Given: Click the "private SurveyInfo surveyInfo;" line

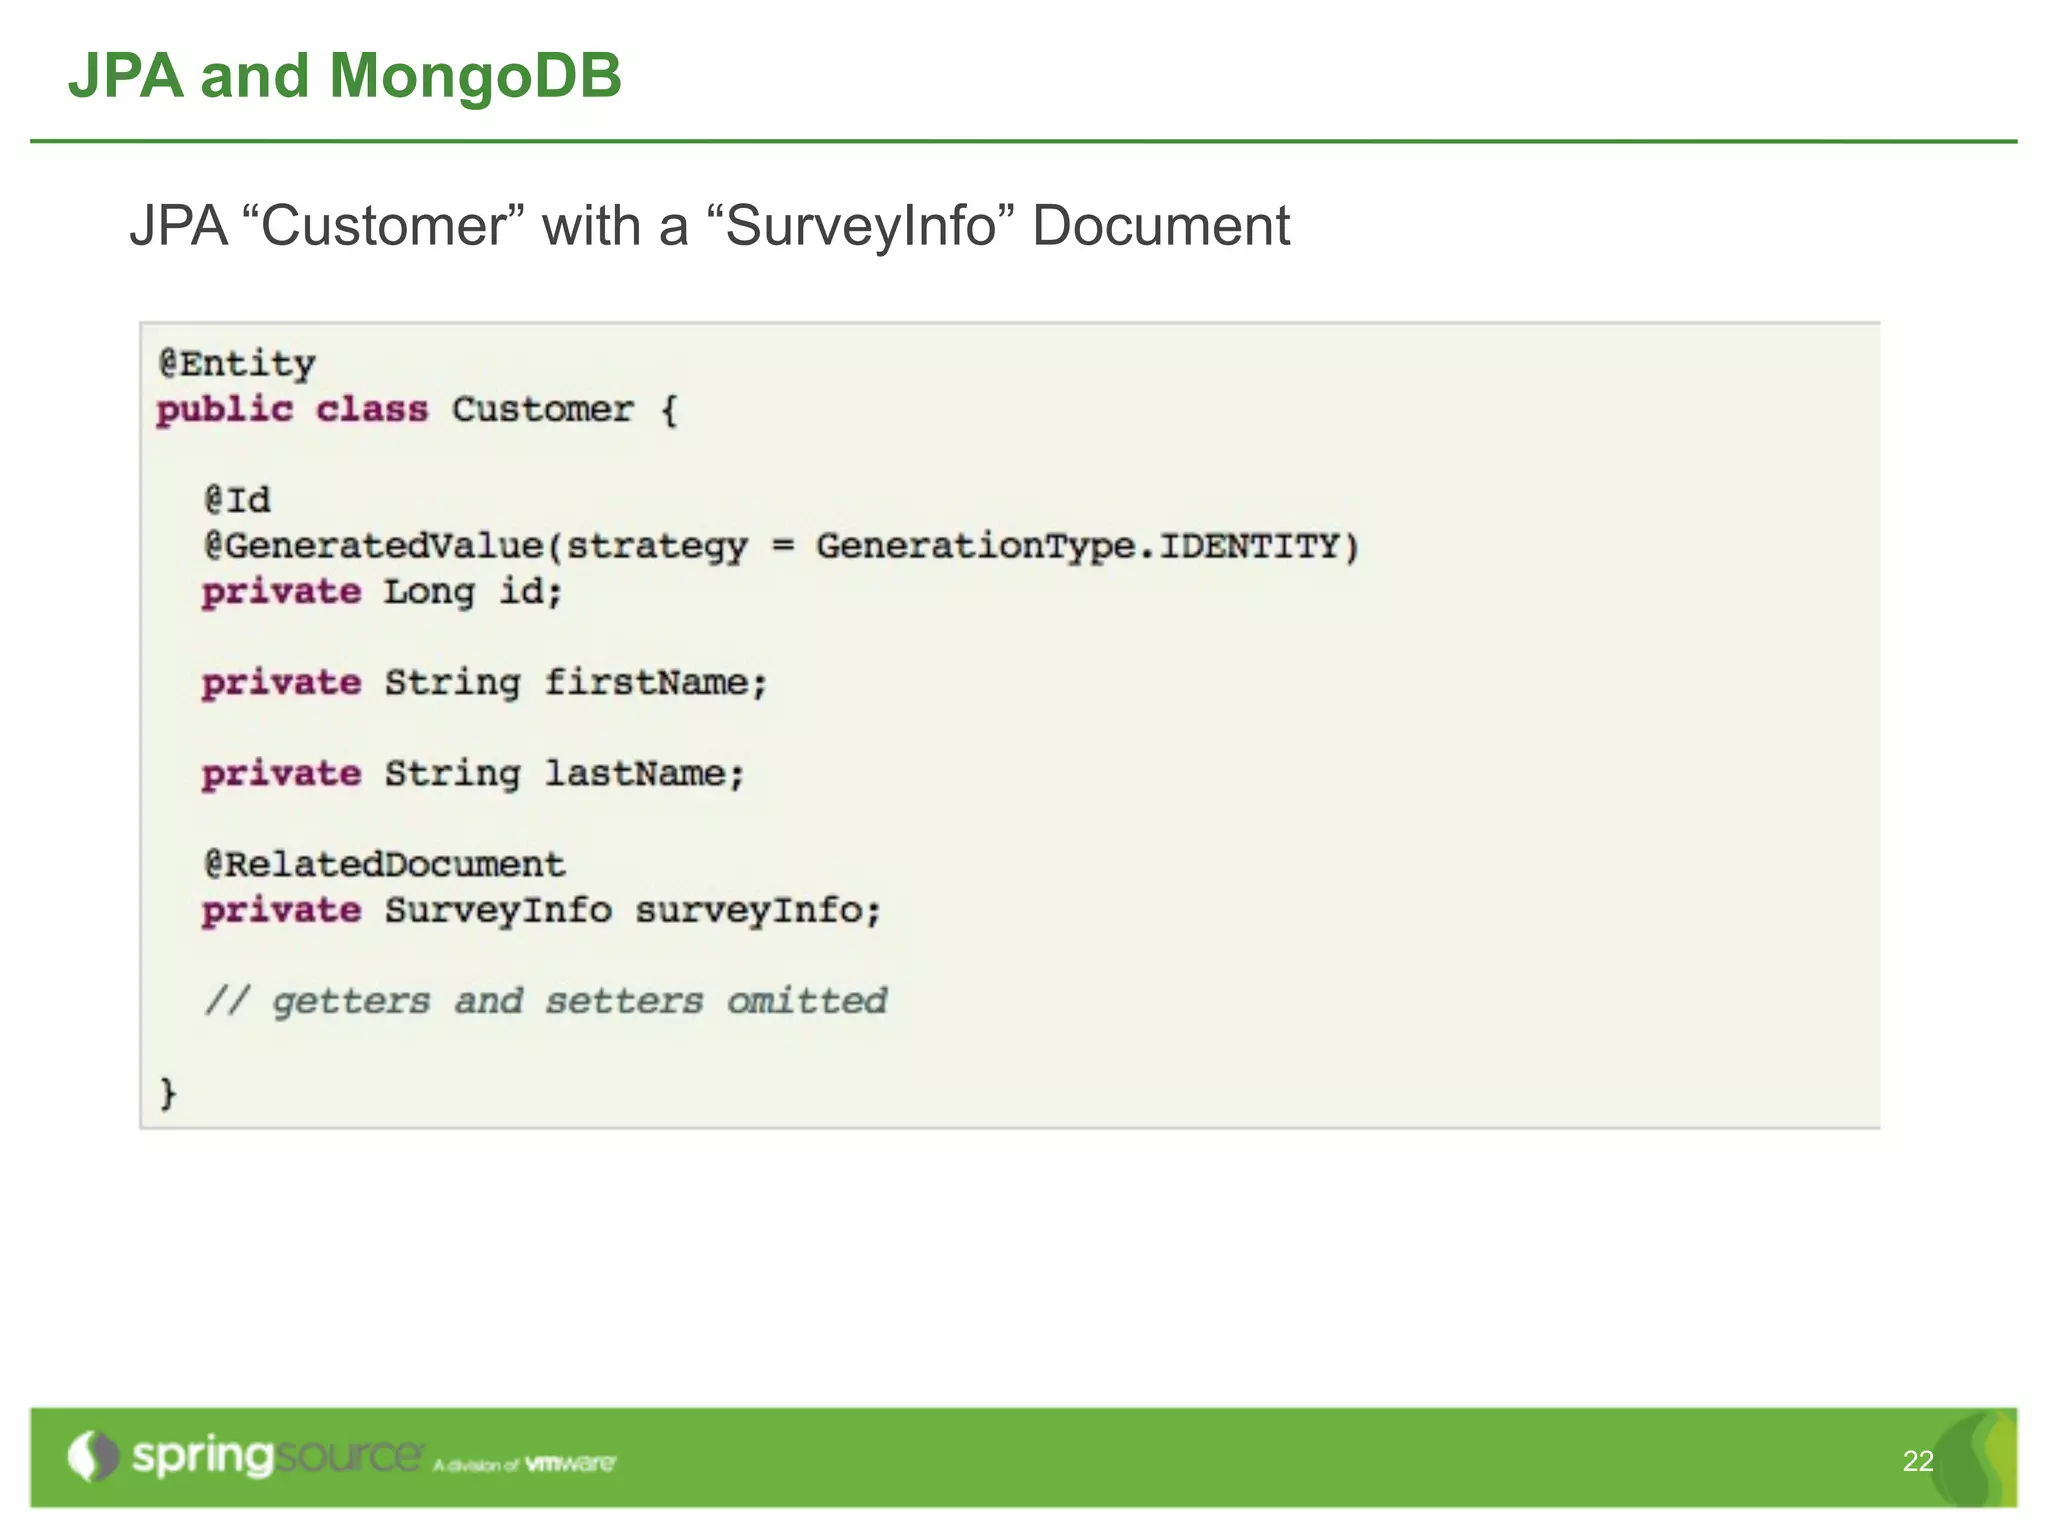Looking at the screenshot, I should (x=541, y=911).
